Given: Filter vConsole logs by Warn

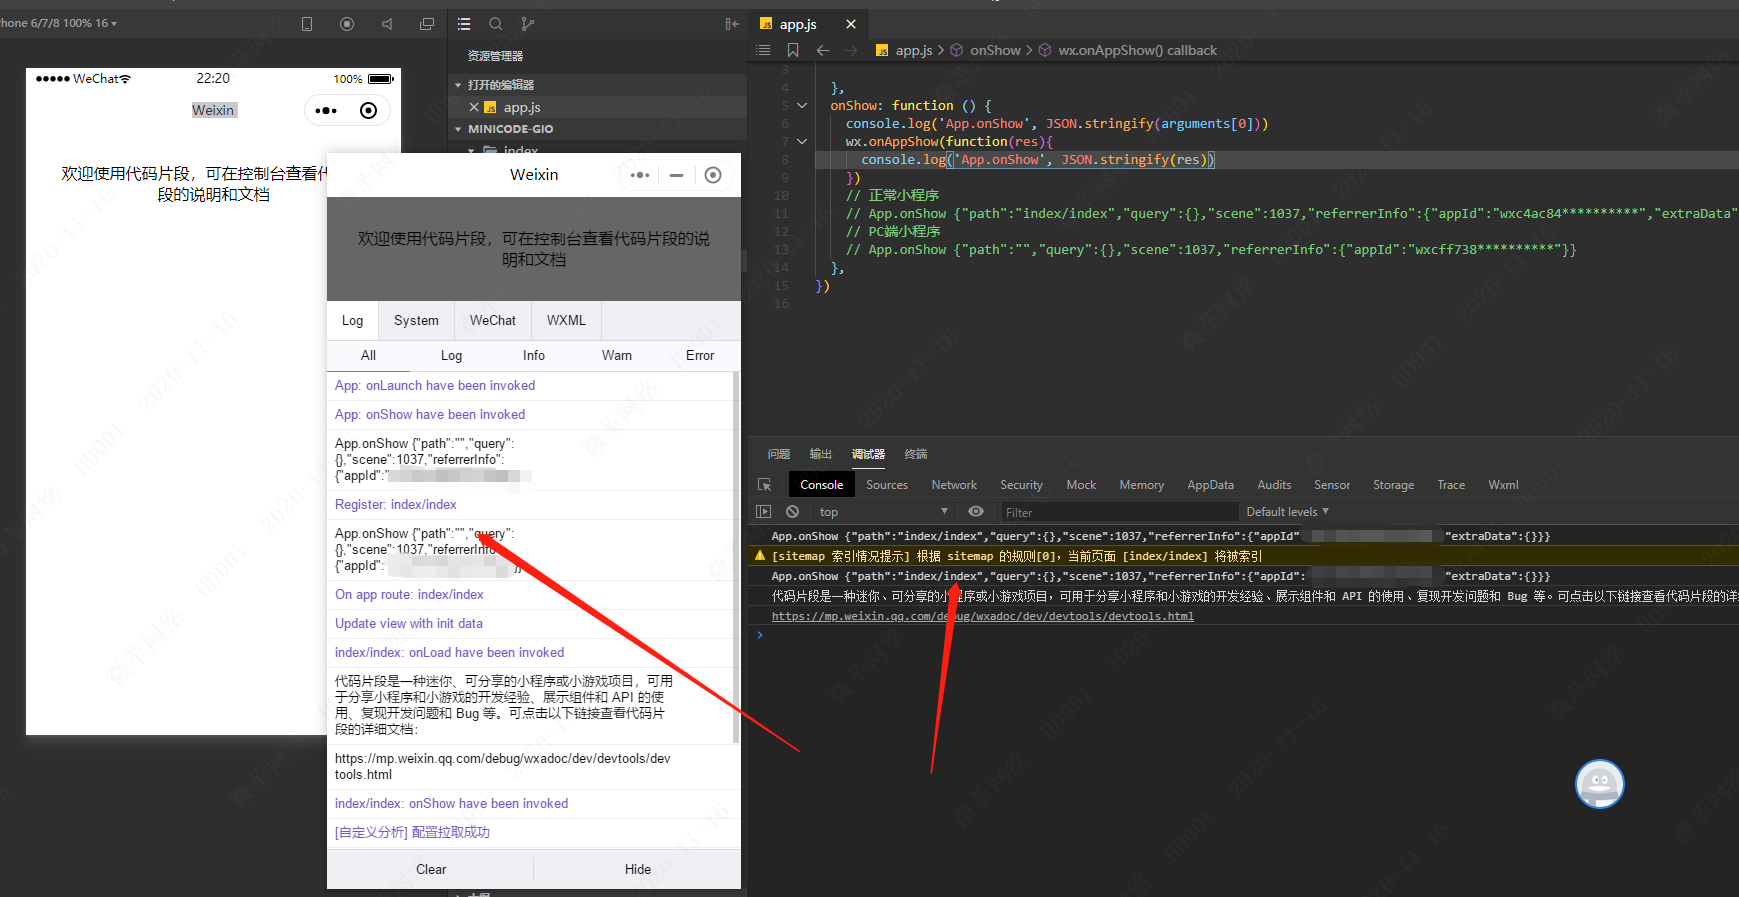Looking at the screenshot, I should click(x=617, y=356).
